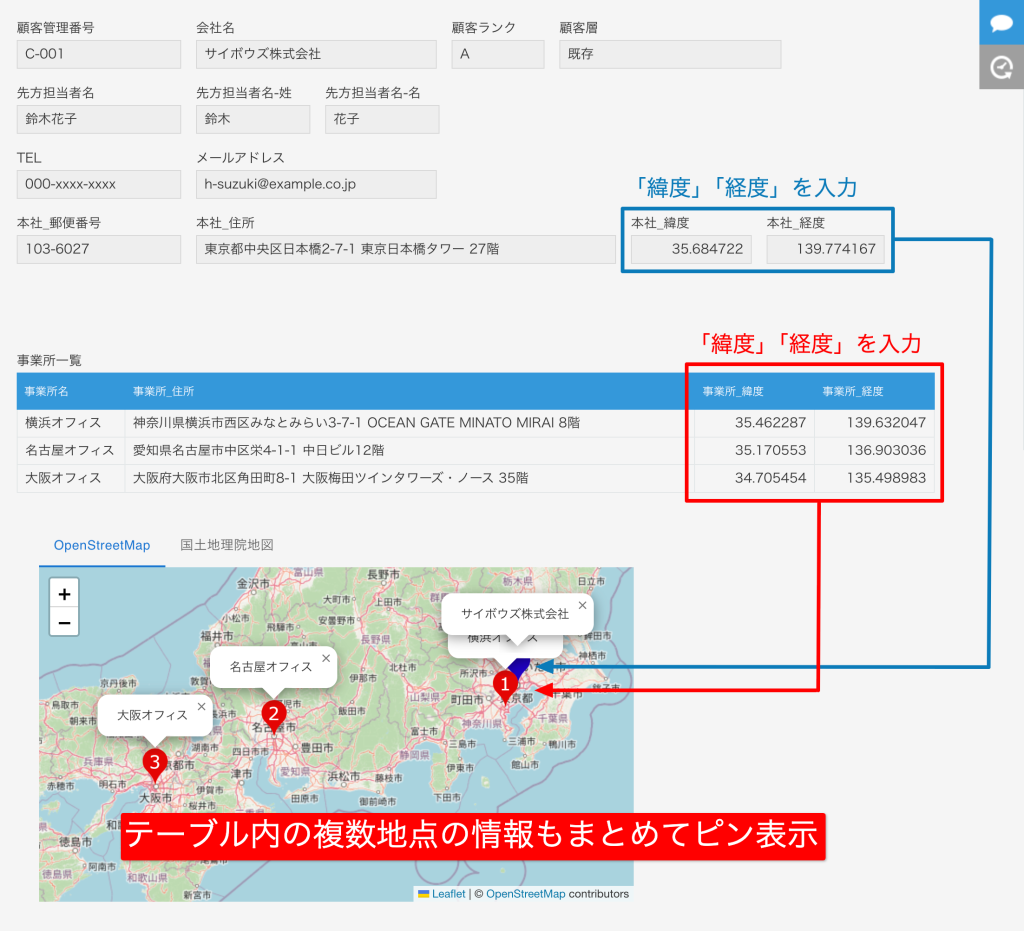Viewport: 1024px width, 931px height.
Task: Click the 大阪オフィス address cell
Action: click(x=409, y=478)
